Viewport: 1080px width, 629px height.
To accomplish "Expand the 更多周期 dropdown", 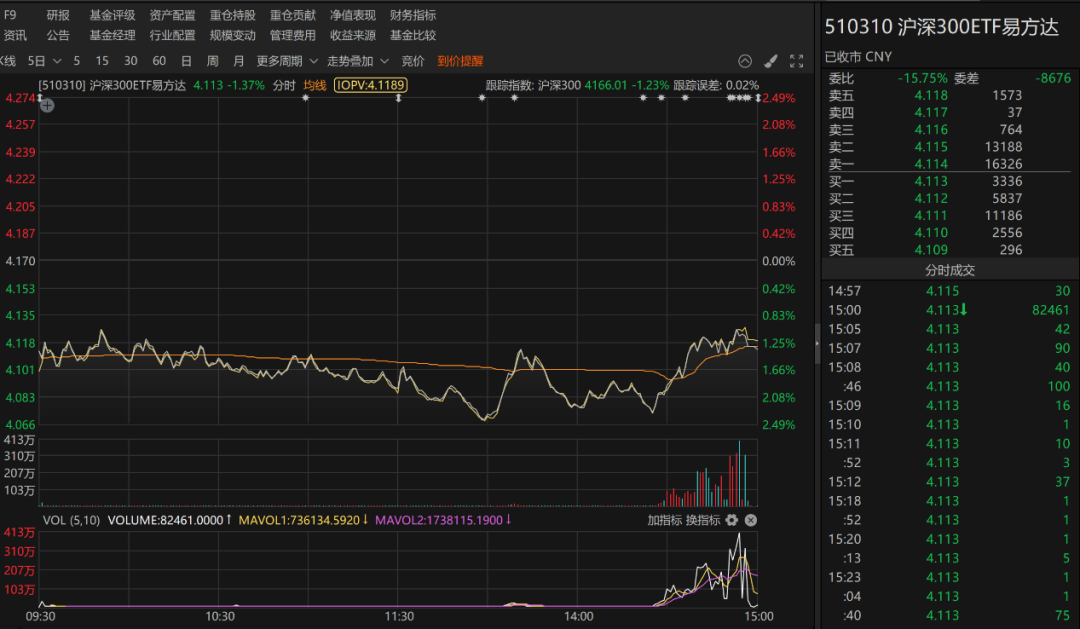I will [x=287, y=61].
